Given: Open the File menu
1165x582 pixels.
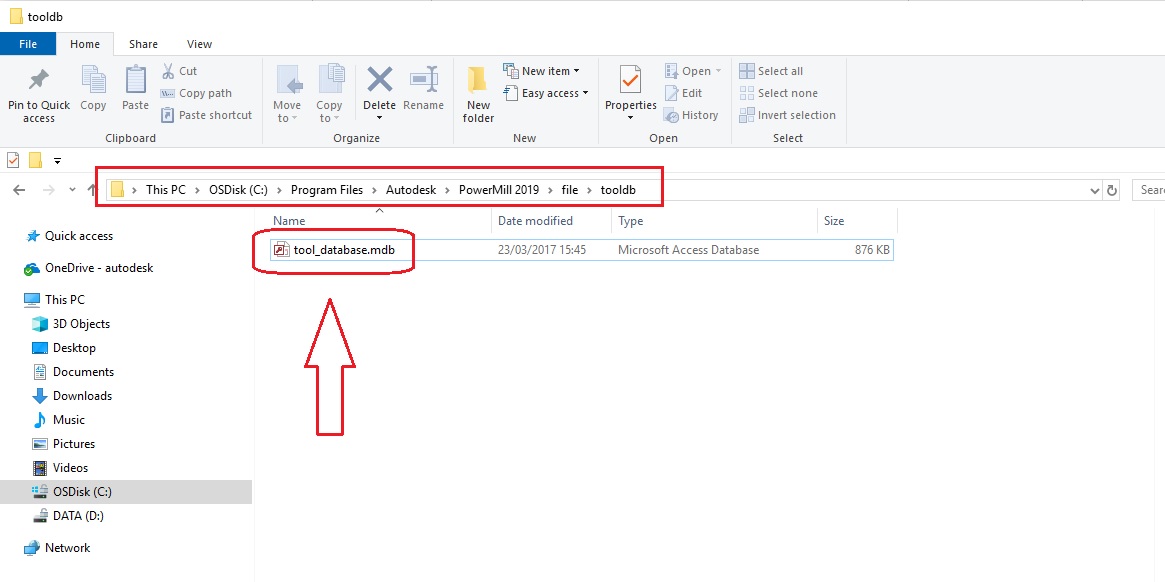Looking at the screenshot, I should [28, 44].
